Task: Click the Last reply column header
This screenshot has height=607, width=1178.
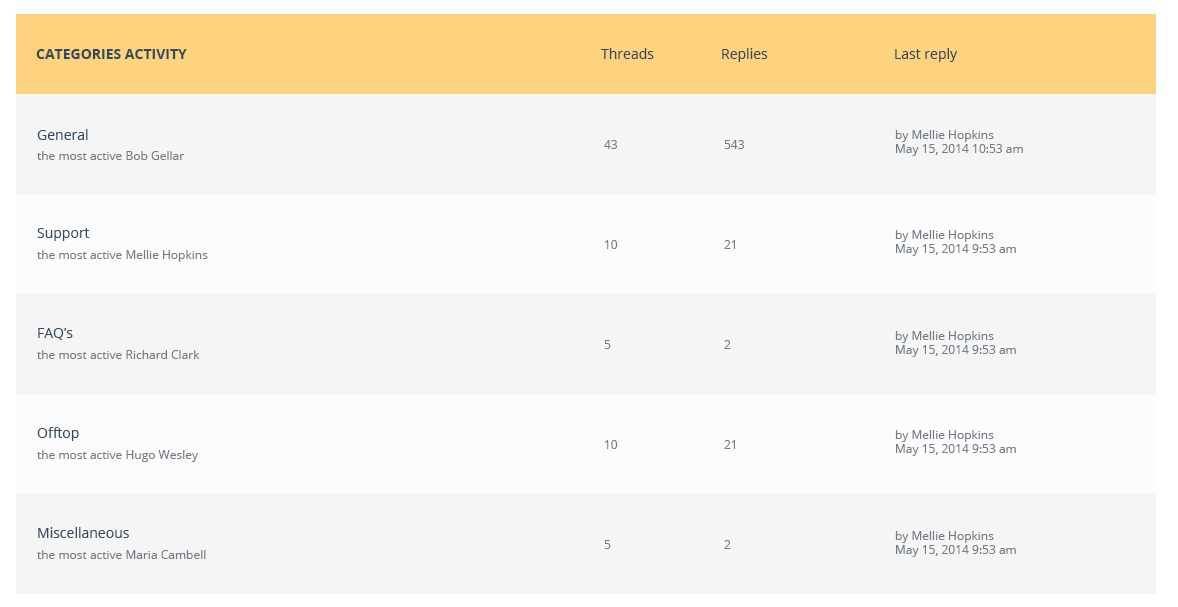Action: click(x=926, y=55)
